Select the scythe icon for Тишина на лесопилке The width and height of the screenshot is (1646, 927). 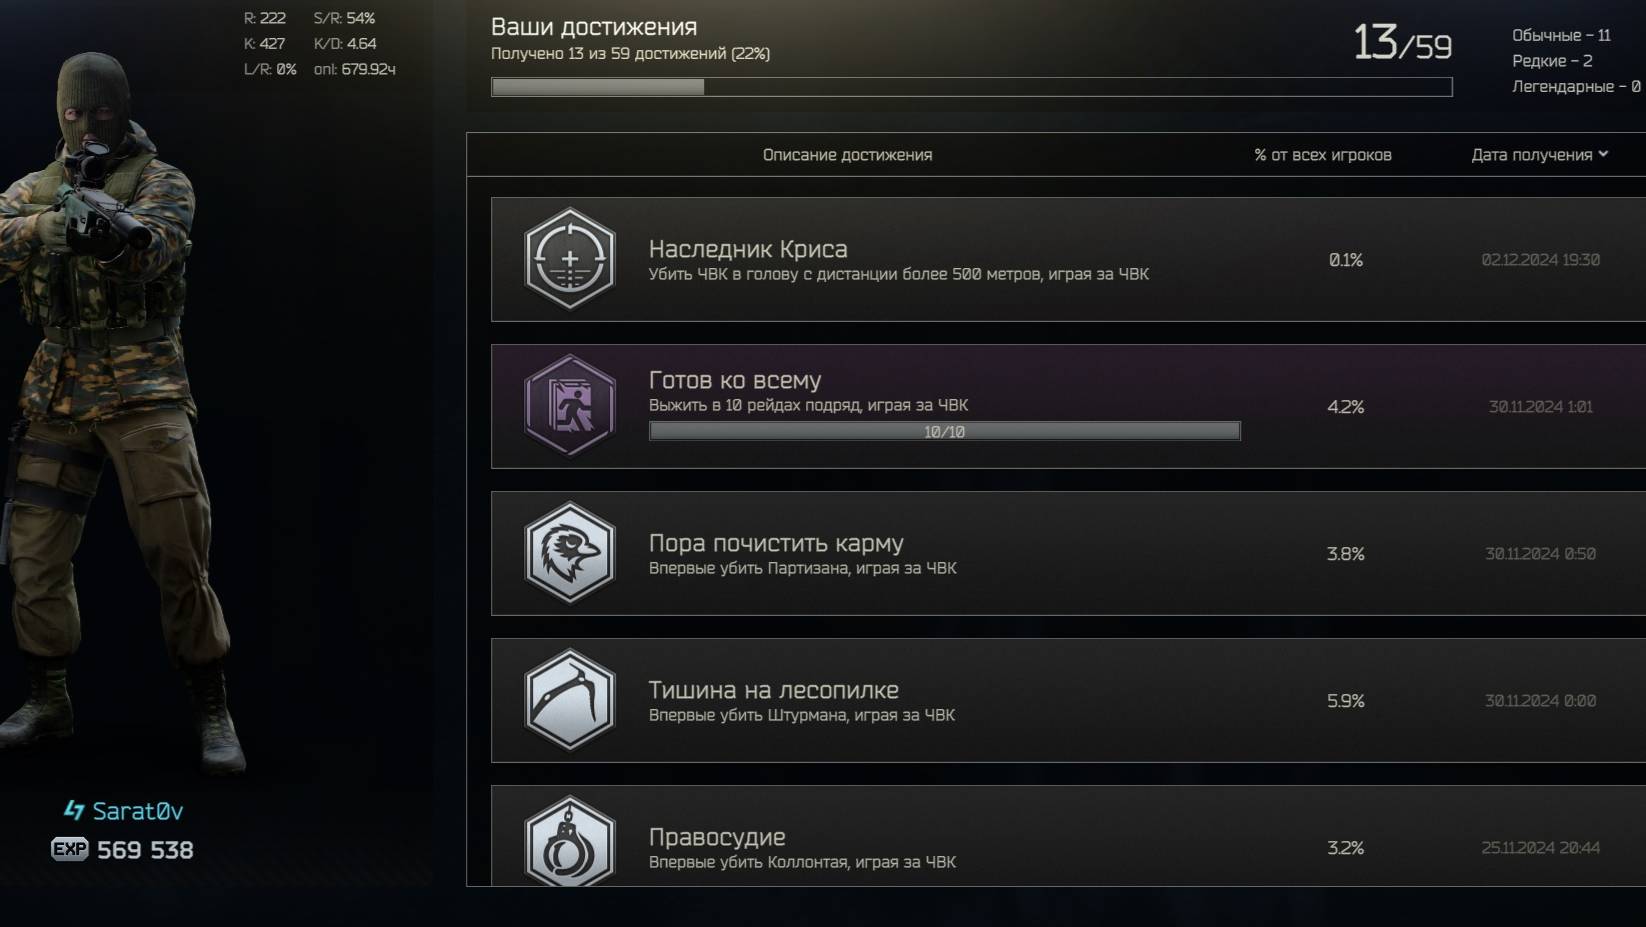point(569,700)
